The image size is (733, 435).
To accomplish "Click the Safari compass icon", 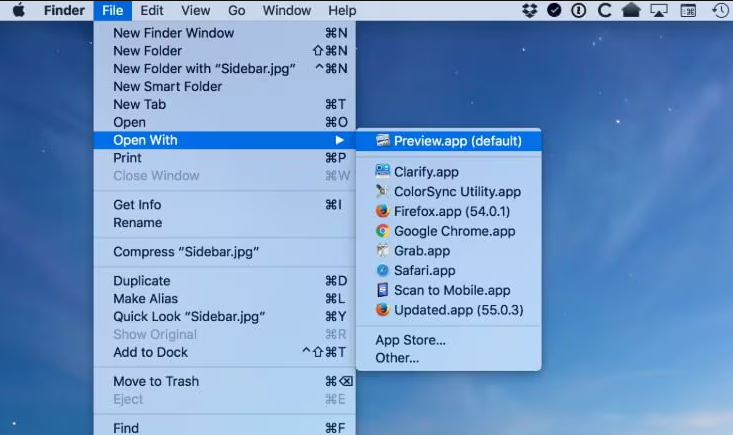I will [x=382, y=270].
